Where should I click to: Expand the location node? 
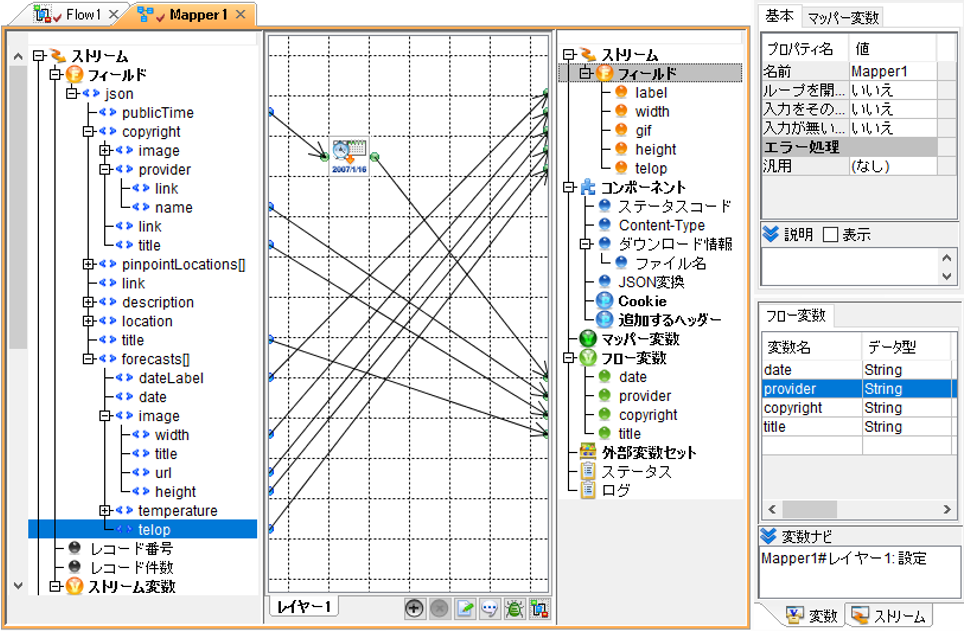(x=88, y=321)
